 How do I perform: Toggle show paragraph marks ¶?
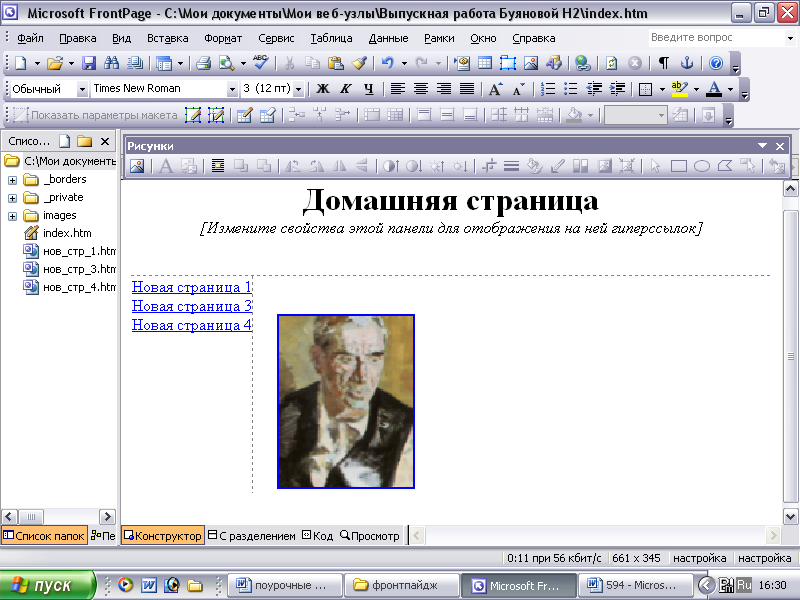click(664, 63)
